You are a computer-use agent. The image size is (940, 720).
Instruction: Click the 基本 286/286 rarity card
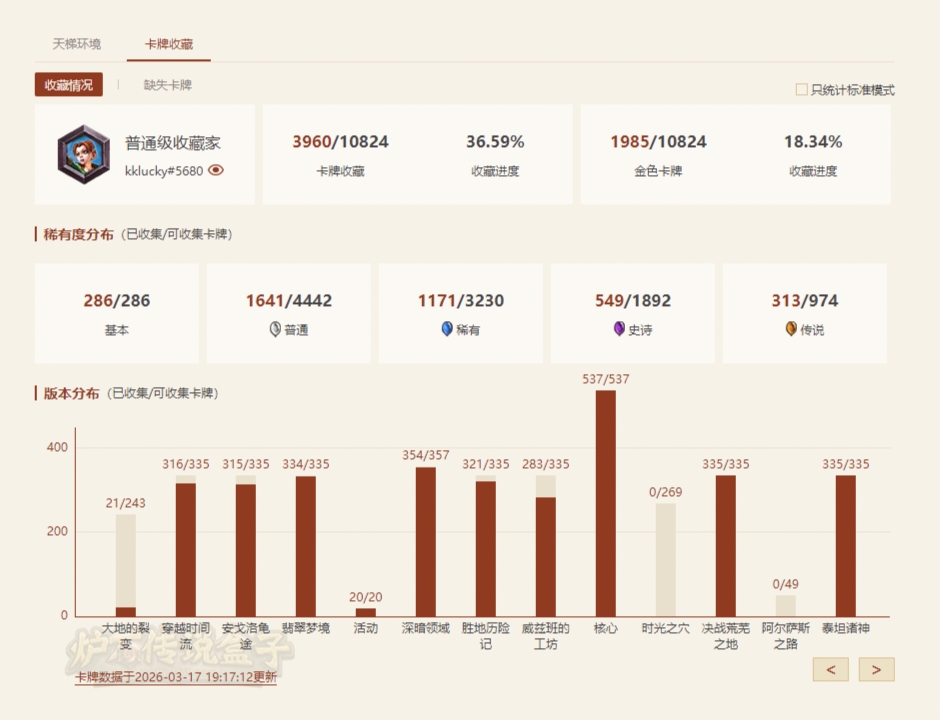point(117,313)
